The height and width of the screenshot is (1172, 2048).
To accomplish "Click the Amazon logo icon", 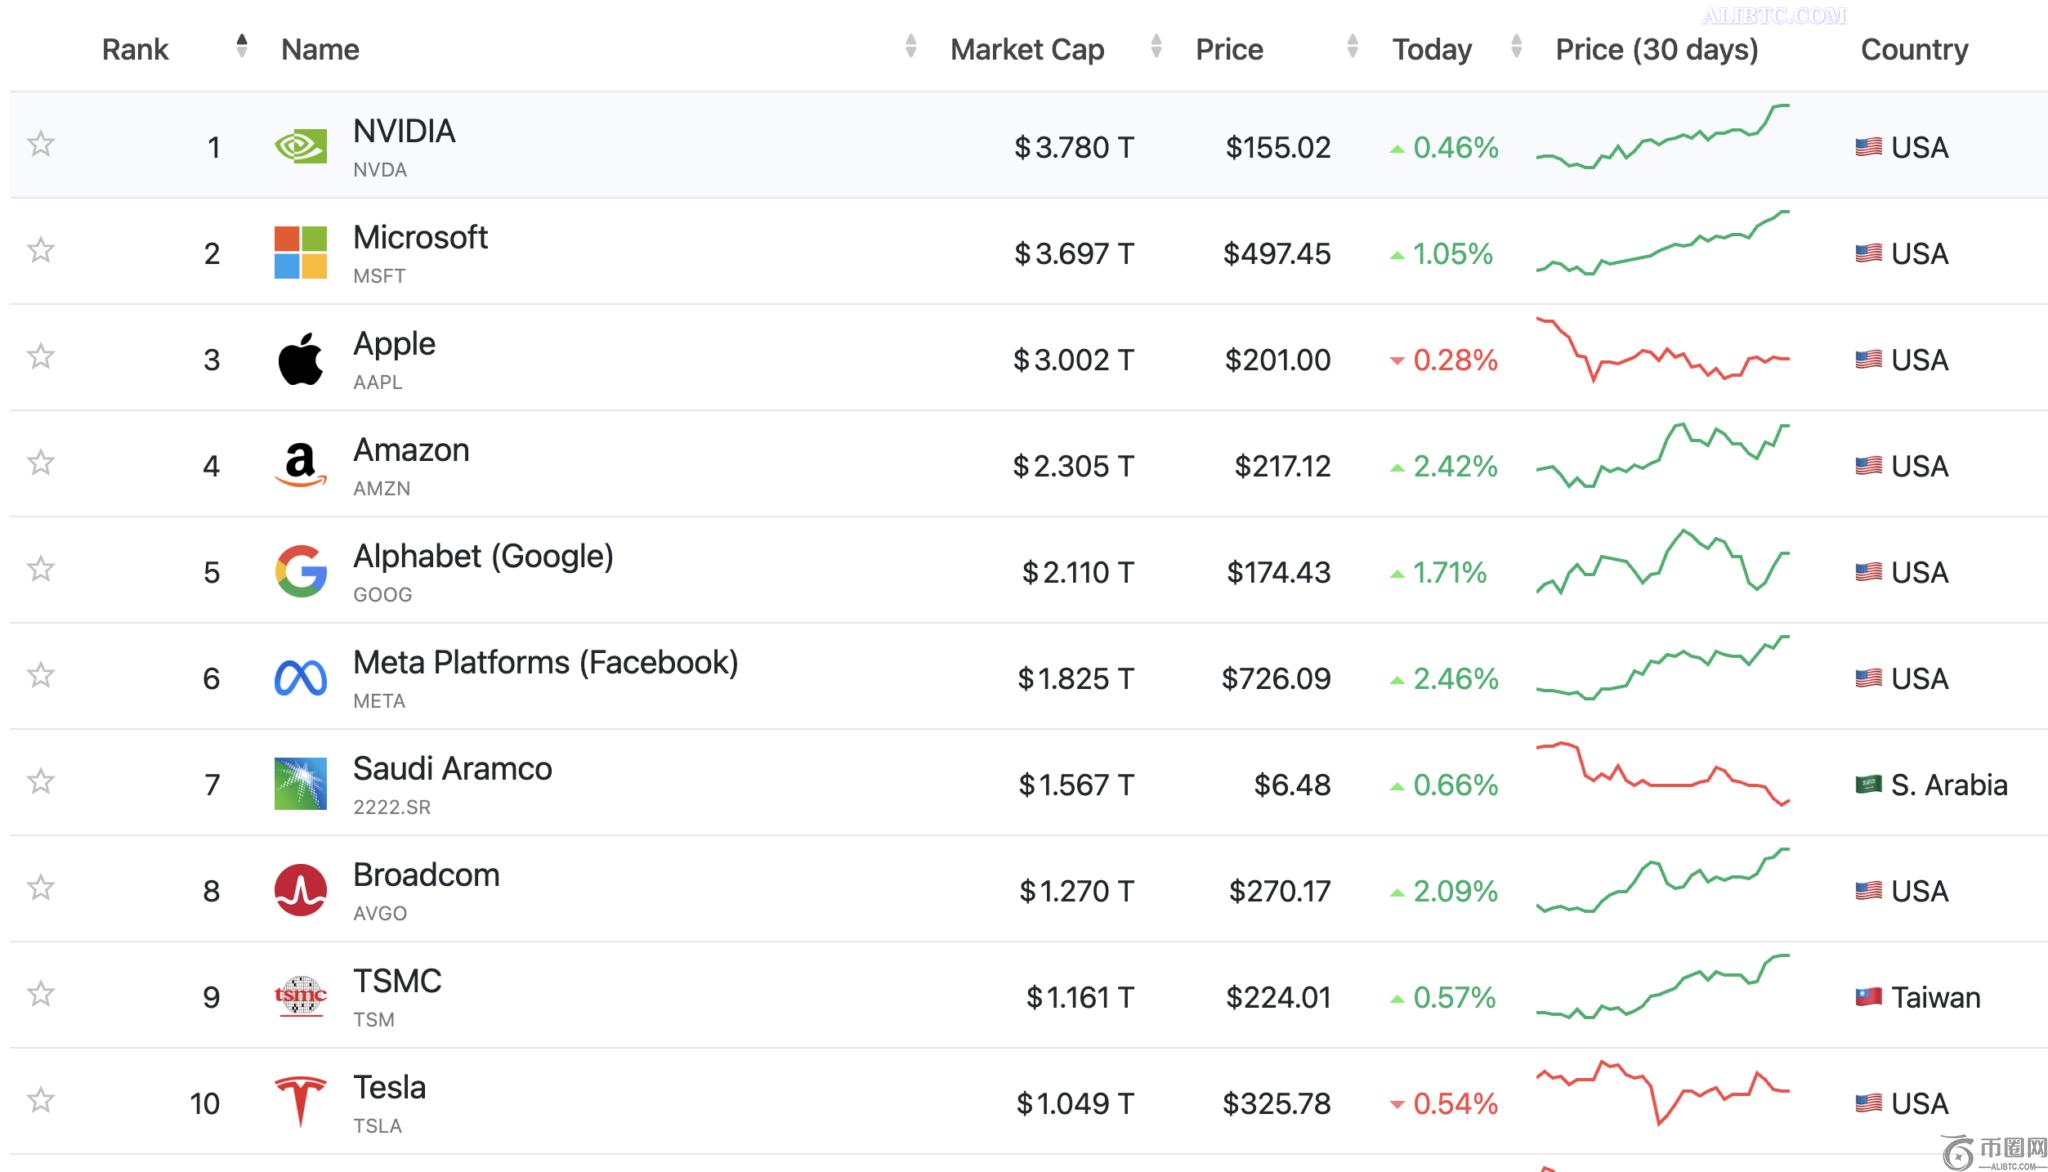I will 300,465.
